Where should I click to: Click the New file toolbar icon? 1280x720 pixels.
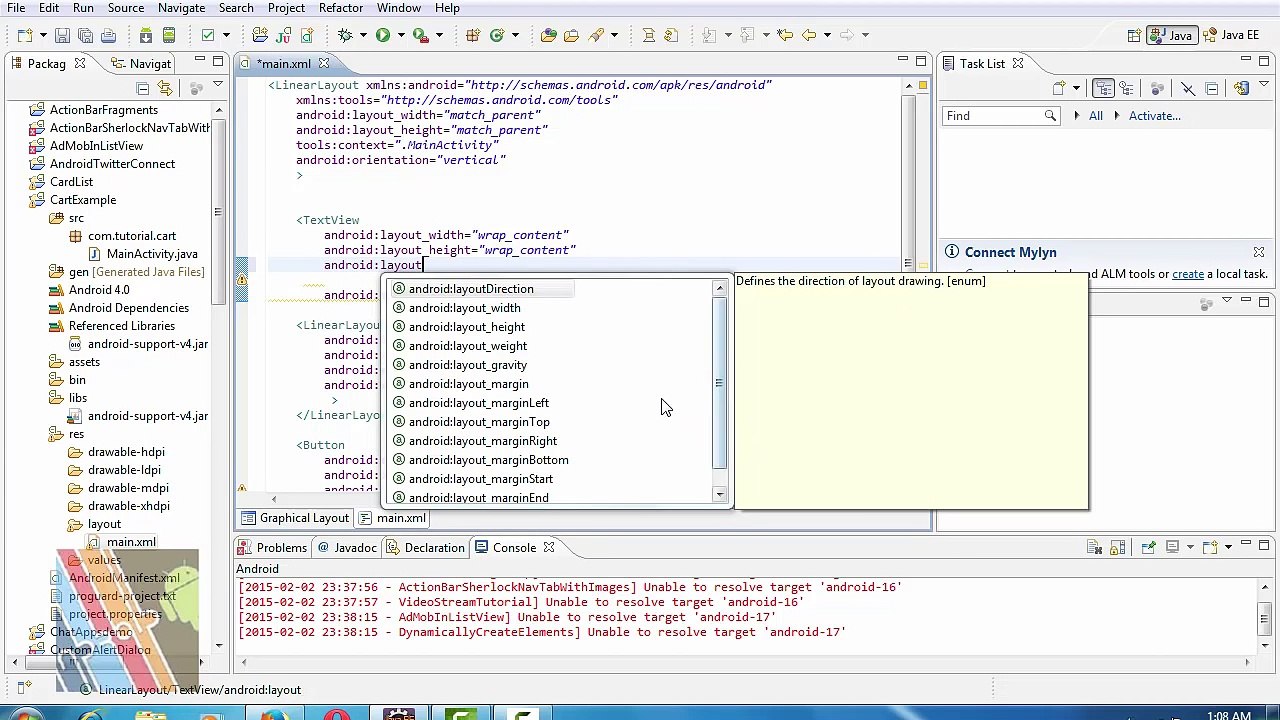(x=23, y=35)
